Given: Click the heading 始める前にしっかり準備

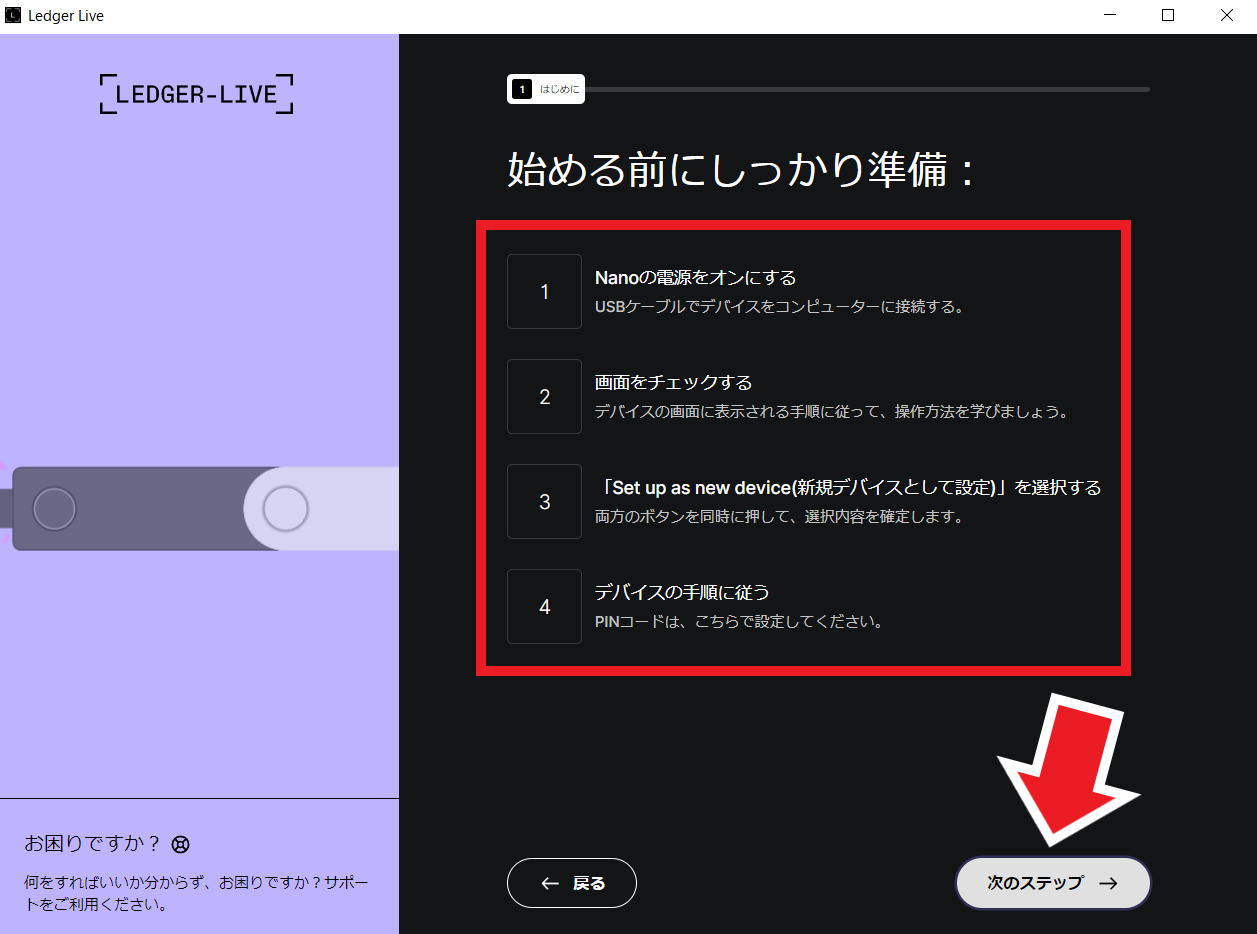Looking at the screenshot, I should [x=741, y=170].
